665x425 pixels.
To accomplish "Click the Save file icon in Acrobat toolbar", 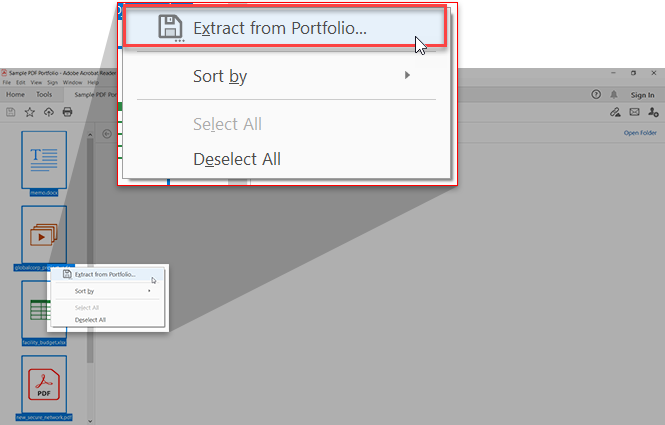I will (x=11, y=112).
